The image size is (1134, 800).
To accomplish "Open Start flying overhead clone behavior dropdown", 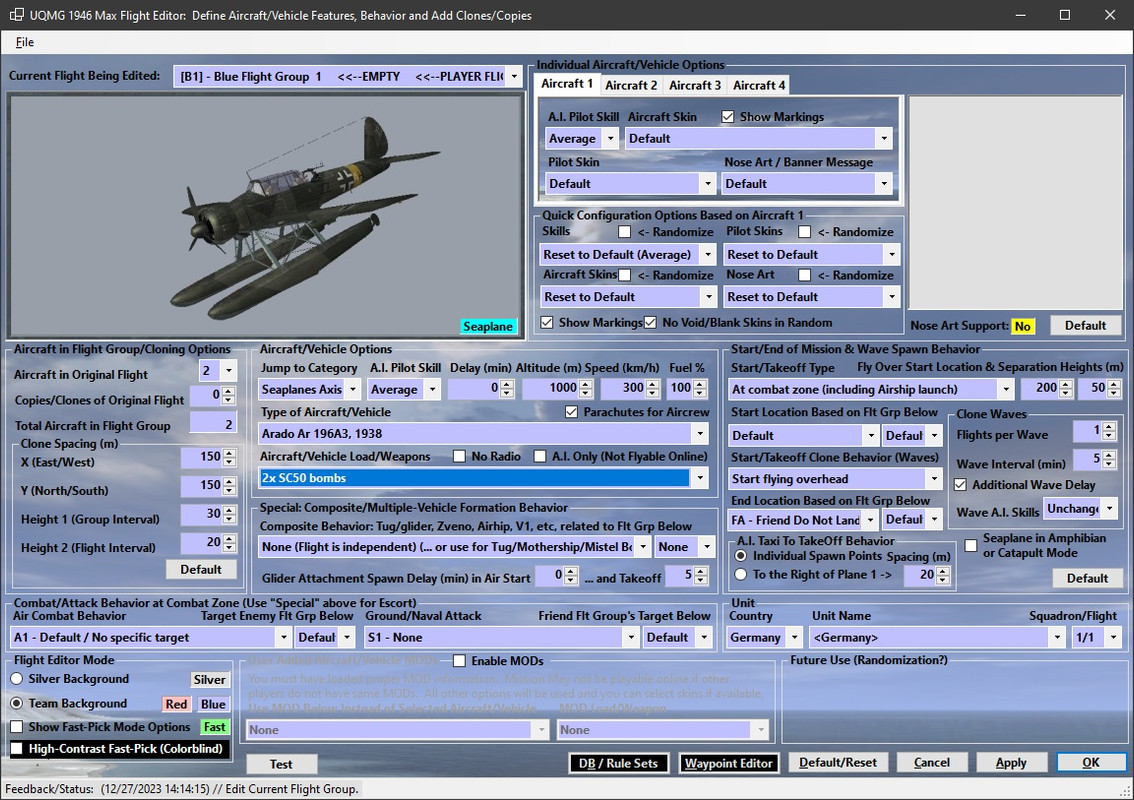I will [934, 479].
